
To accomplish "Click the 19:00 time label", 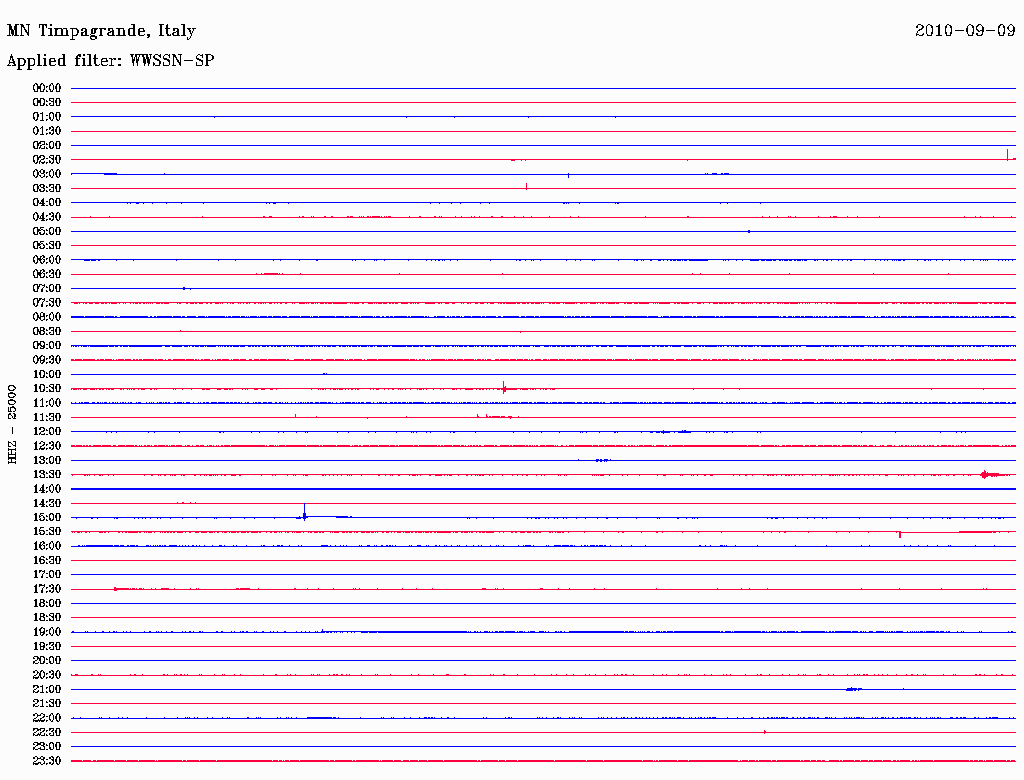I will [47, 632].
